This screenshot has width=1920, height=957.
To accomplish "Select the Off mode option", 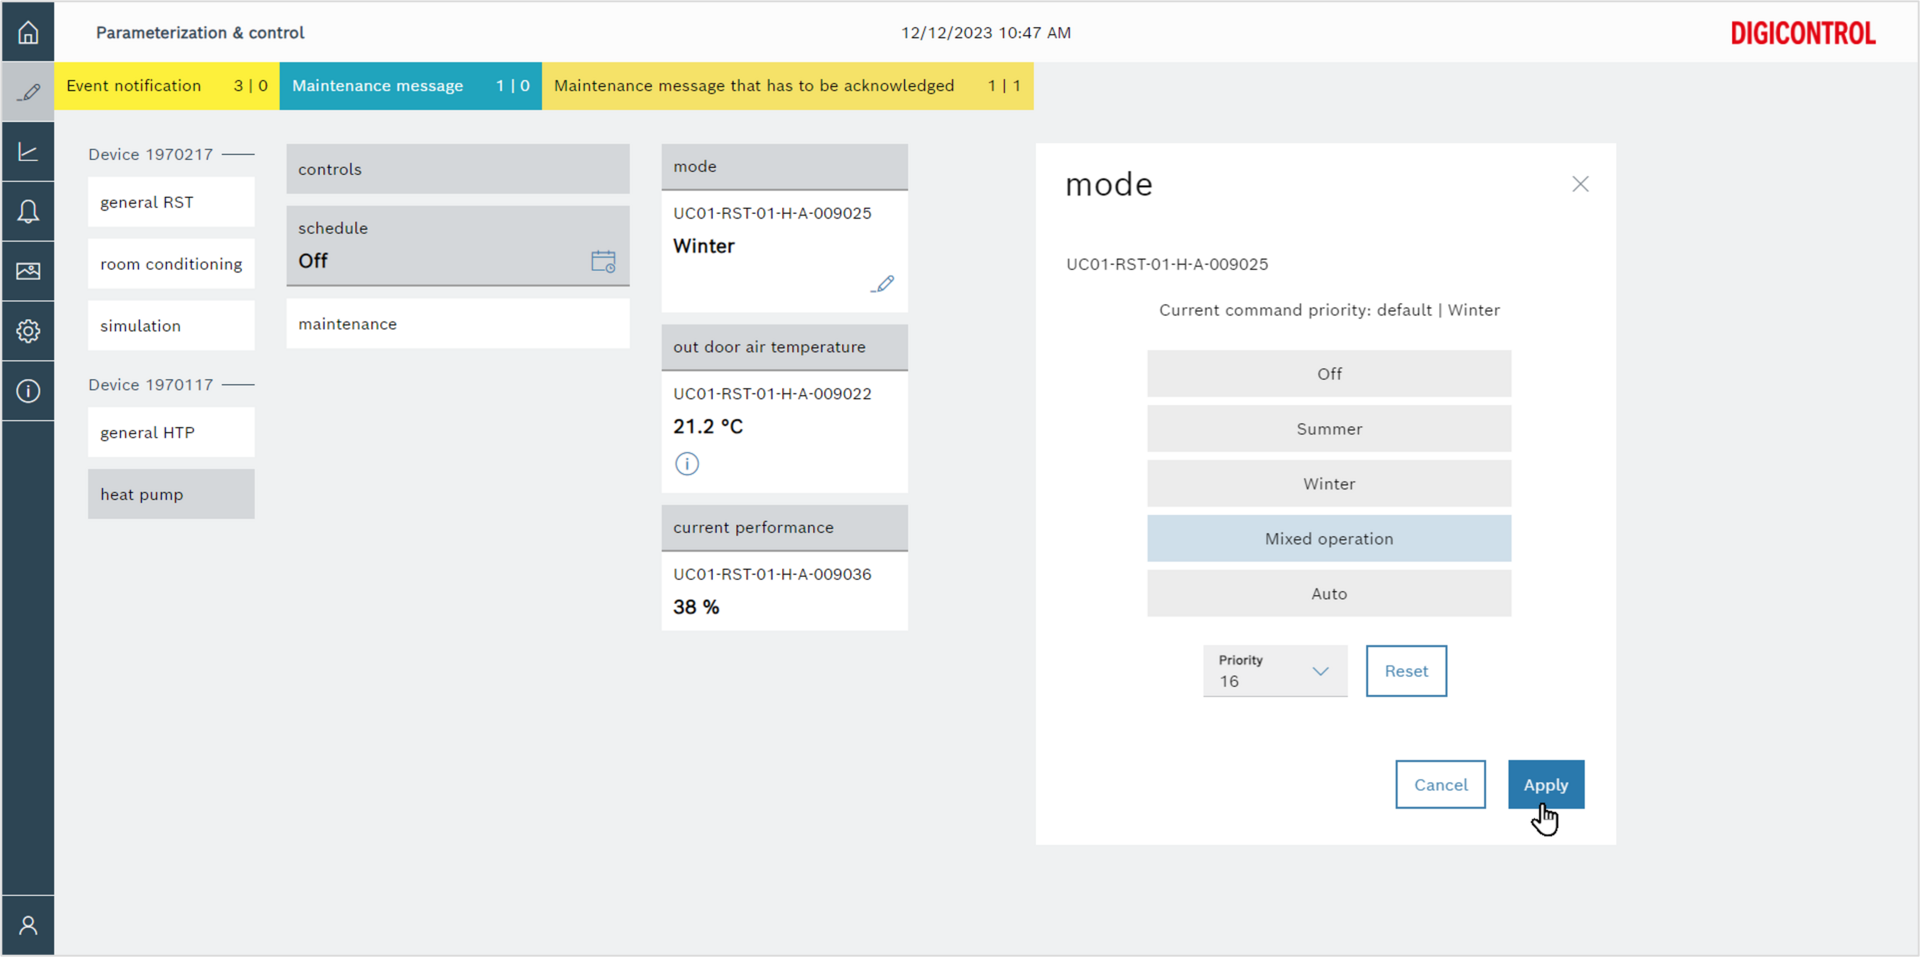I will [1328, 374].
